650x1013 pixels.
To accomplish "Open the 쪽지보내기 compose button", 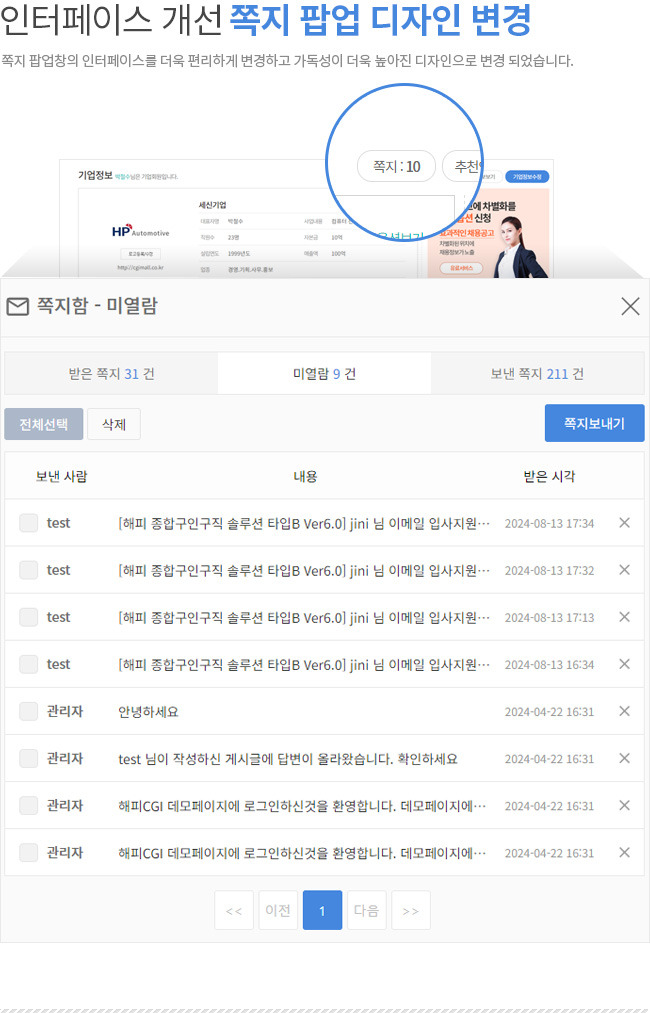I will pyautogui.click(x=594, y=423).
